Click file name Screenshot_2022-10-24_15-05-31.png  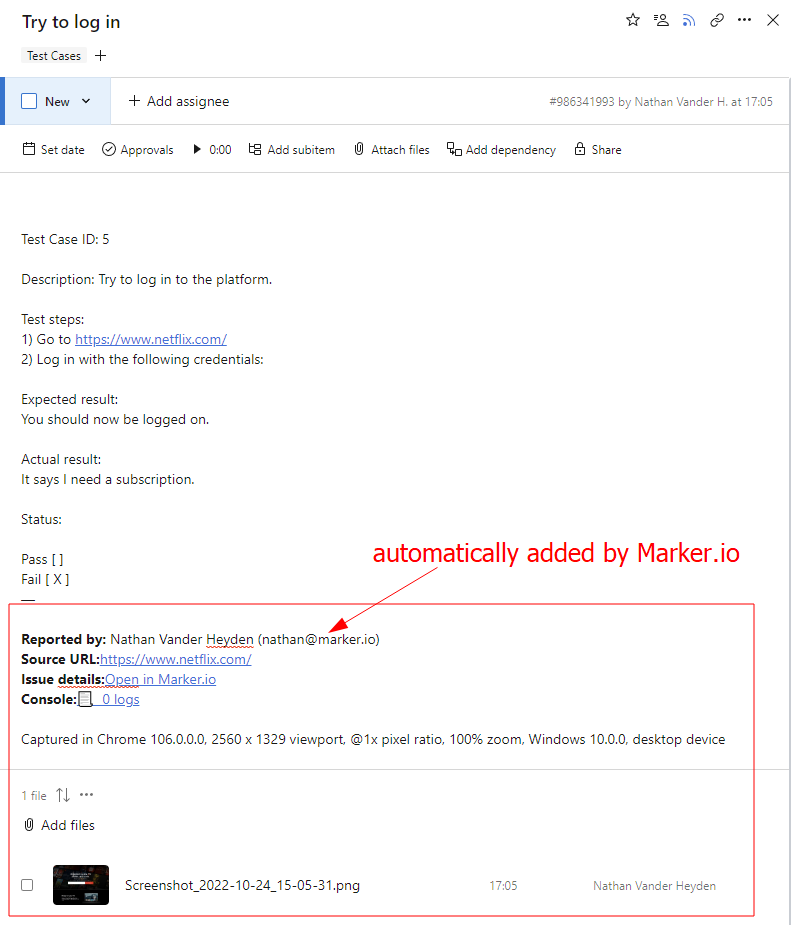(x=242, y=885)
